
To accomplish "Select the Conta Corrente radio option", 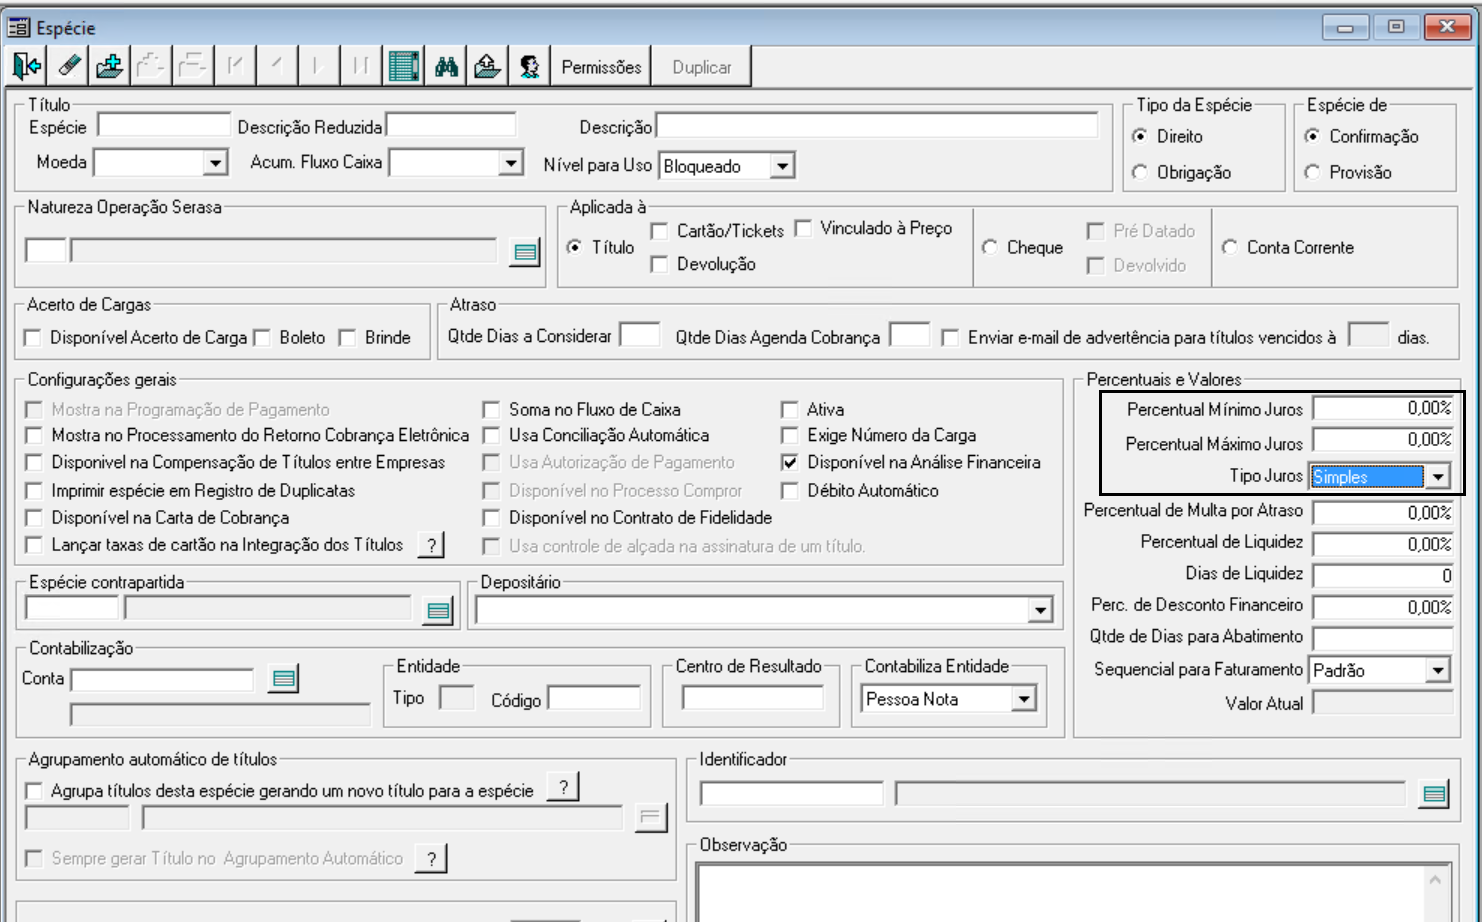I will (x=1230, y=247).
